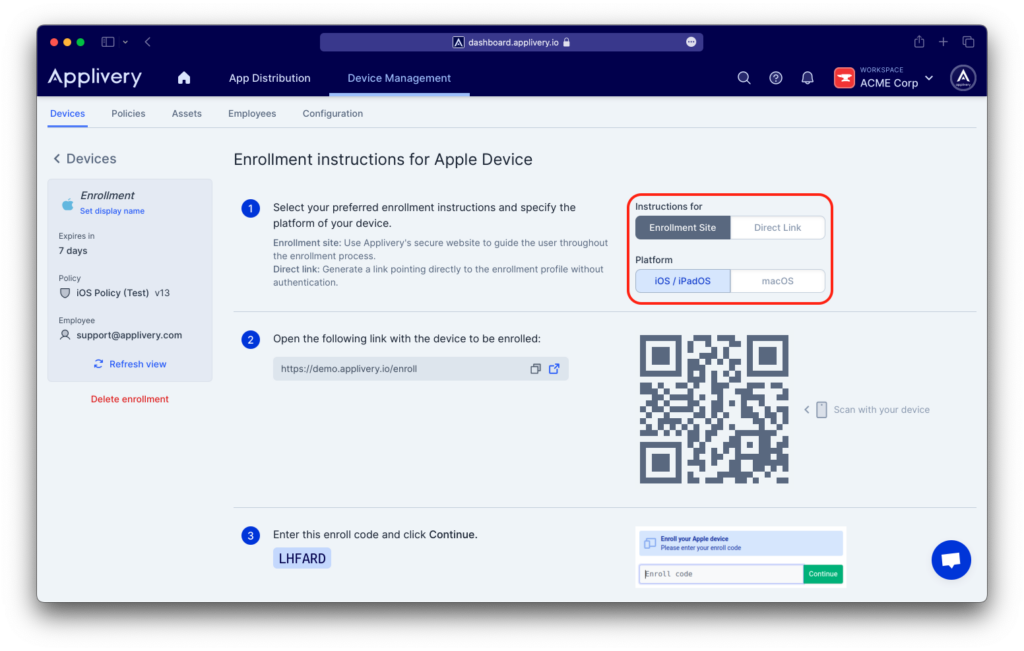Screen dimensions: 1024x651
Task: Open Device Management menu
Action: [x=399, y=78]
